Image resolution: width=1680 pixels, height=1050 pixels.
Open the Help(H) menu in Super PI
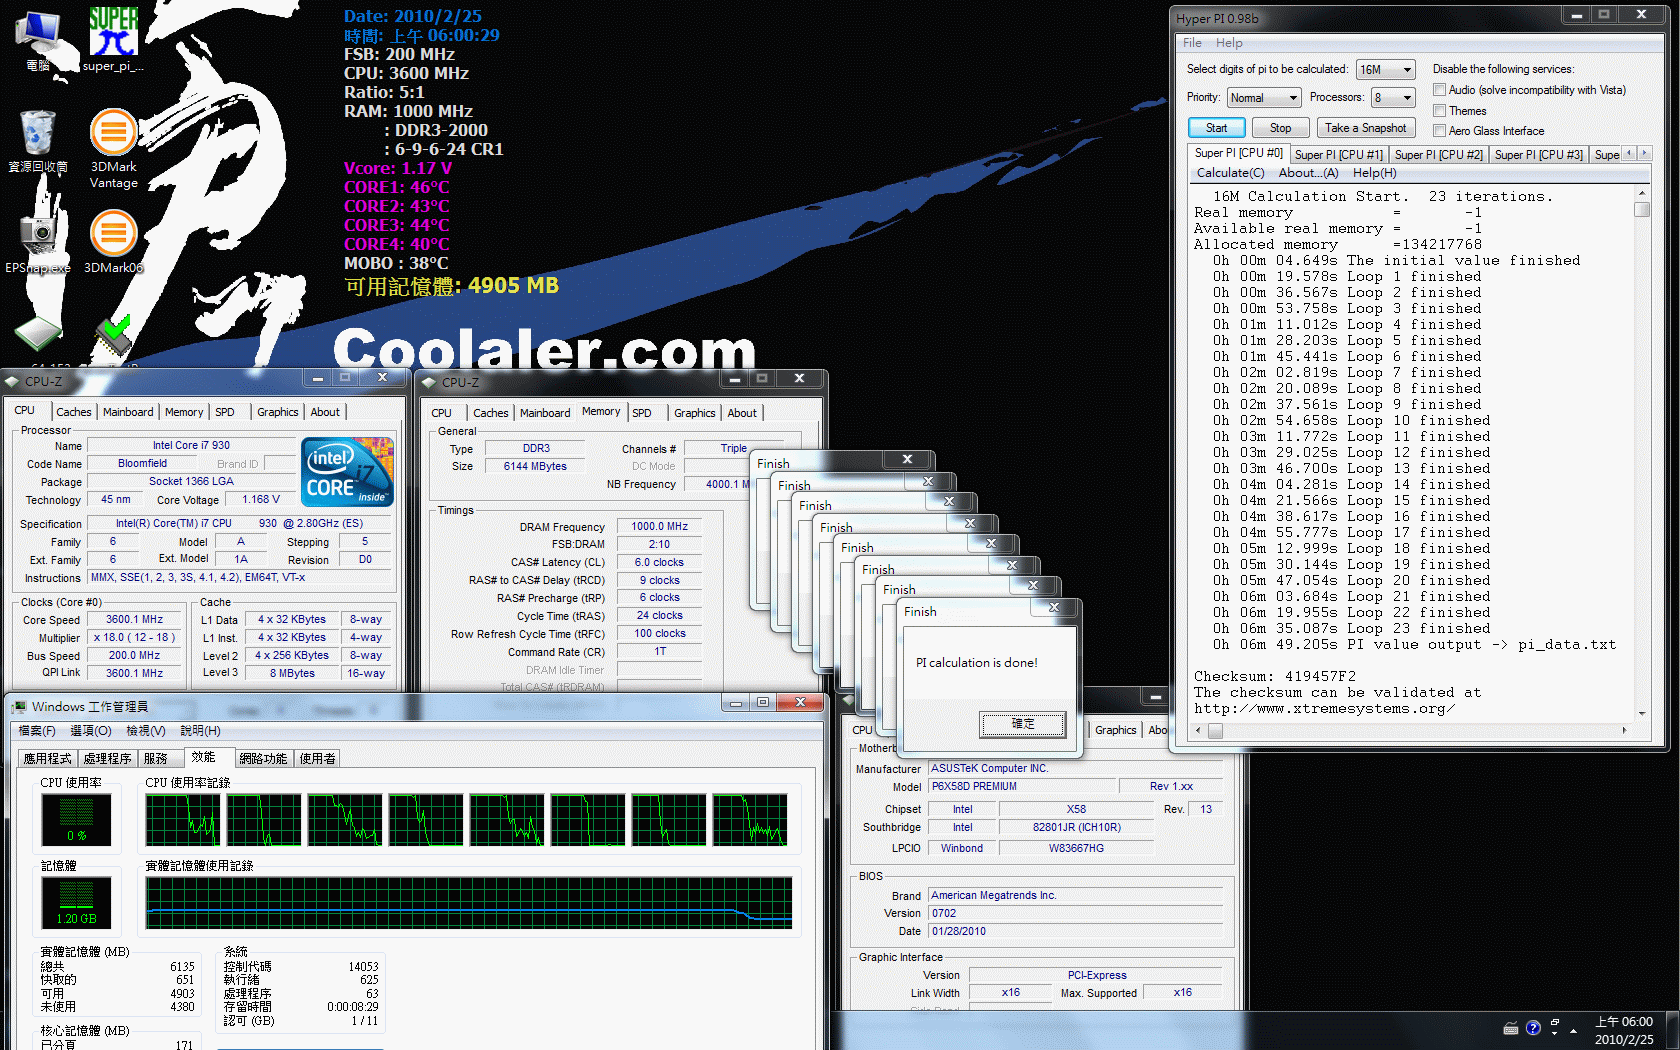pos(1374,173)
